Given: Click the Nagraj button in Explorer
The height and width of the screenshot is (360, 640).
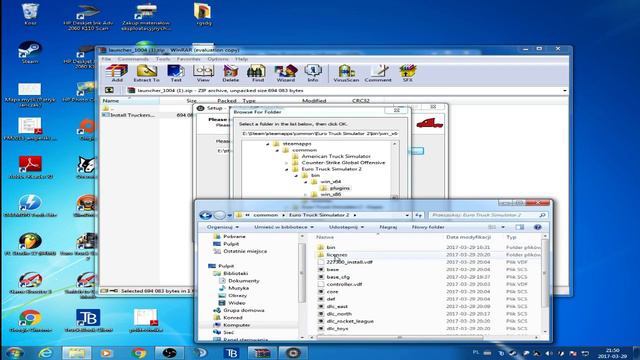Looking at the screenshot, I should pos(388,227).
